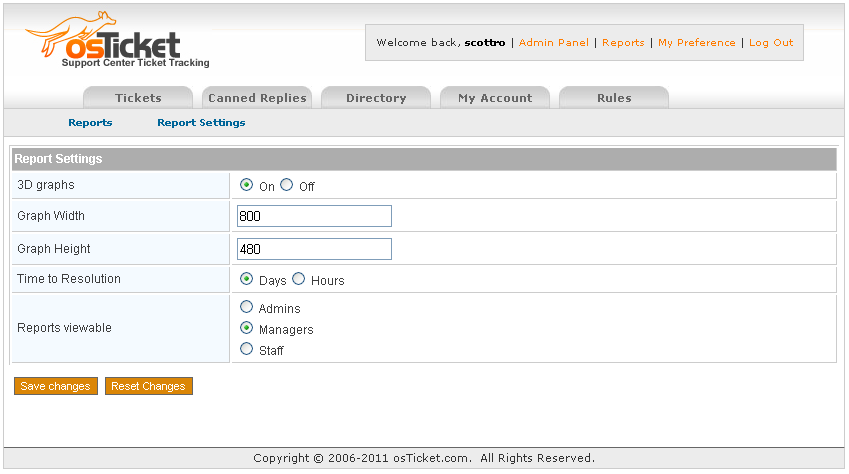Choose Staff for Reports viewable

[247, 349]
